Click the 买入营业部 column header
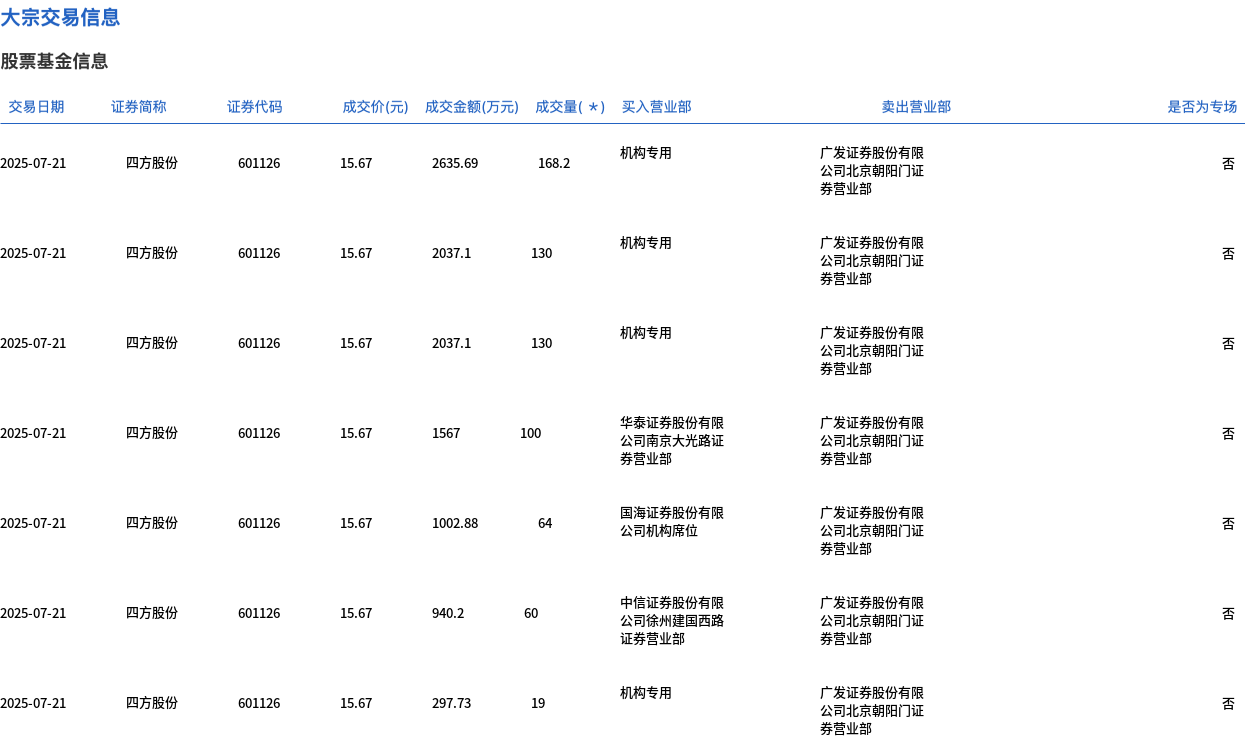This screenshot has width=1245, height=754. coord(656,107)
